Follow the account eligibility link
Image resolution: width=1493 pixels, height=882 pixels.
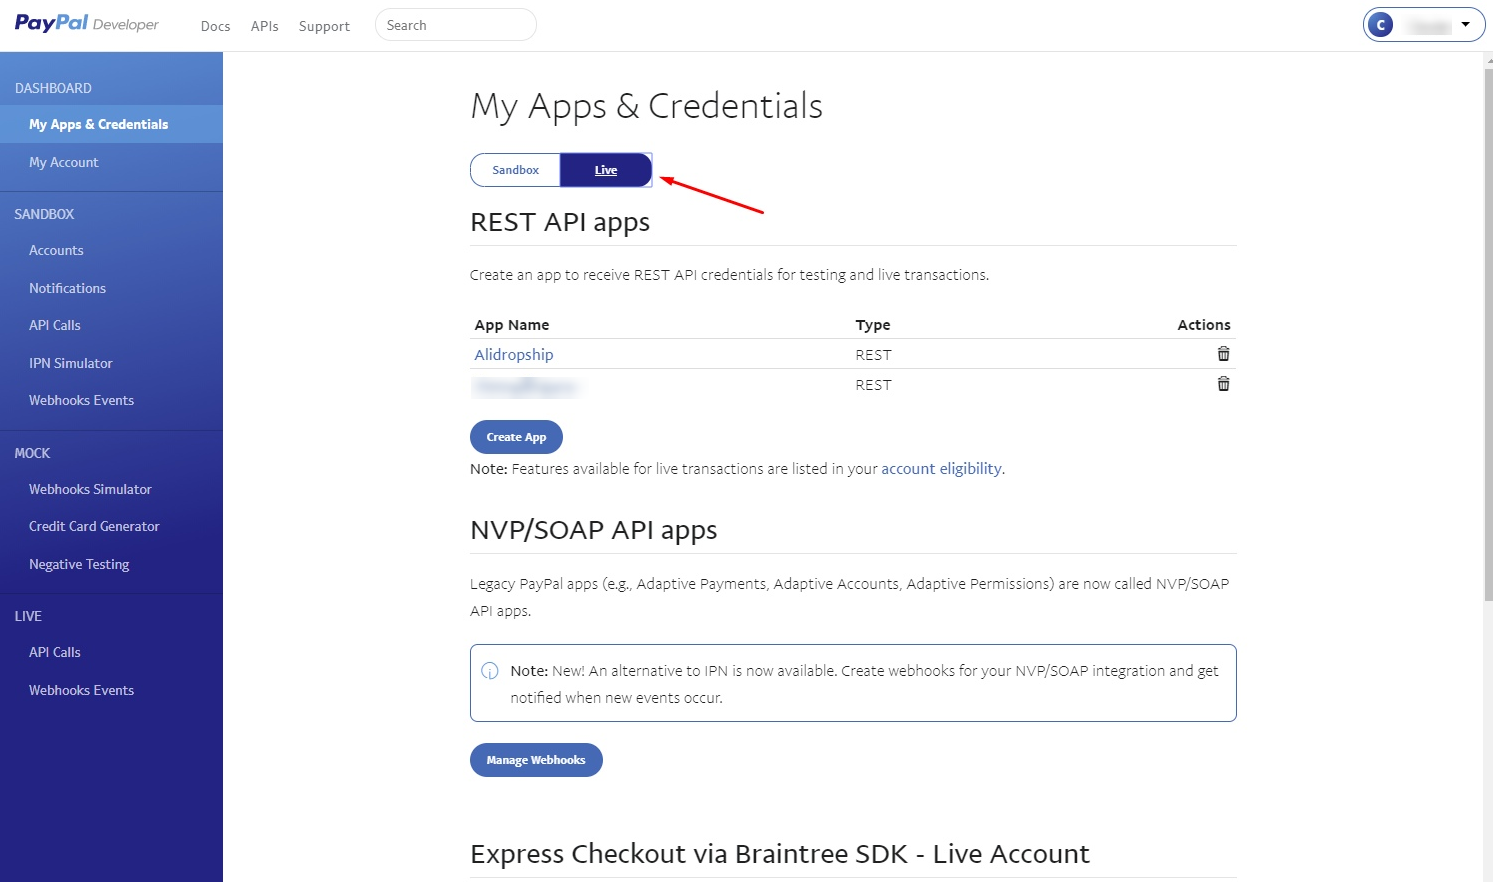tap(941, 469)
